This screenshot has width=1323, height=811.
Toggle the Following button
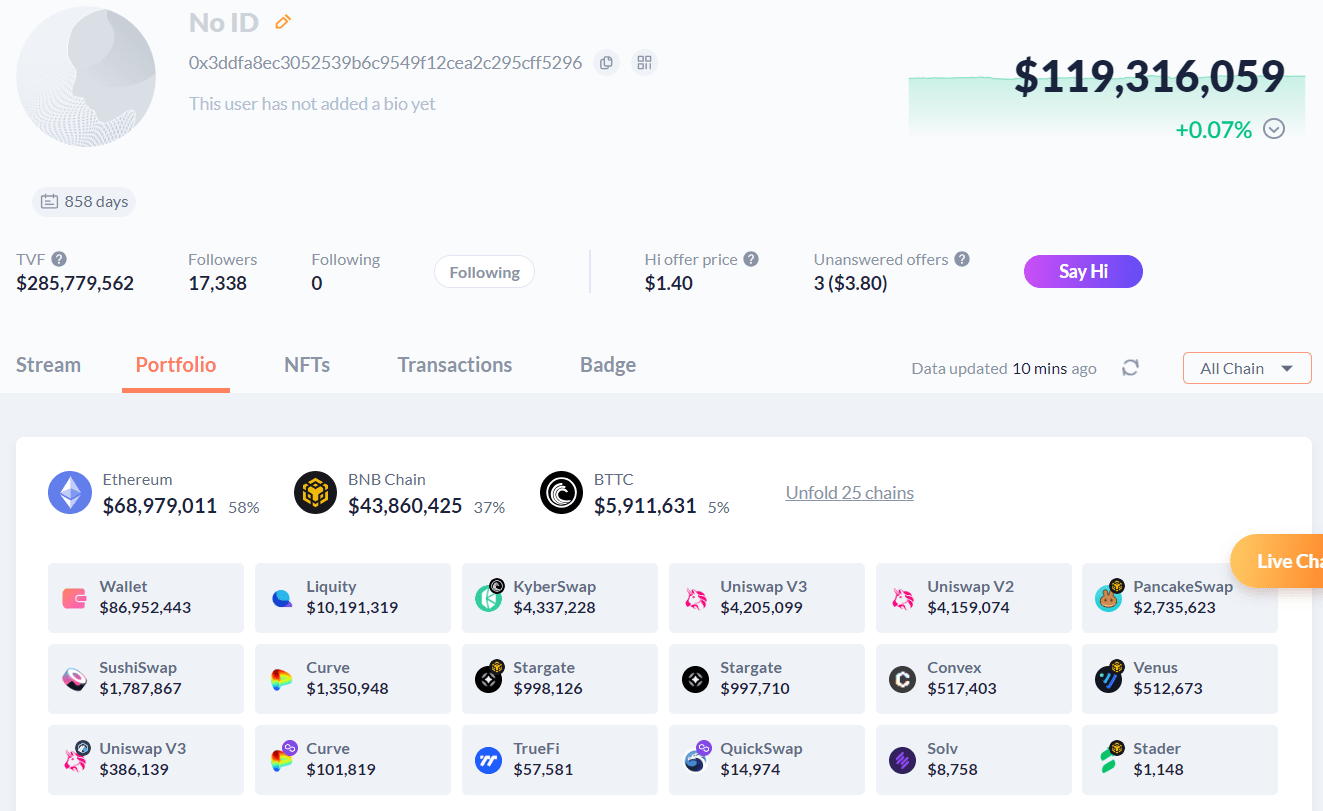484,272
